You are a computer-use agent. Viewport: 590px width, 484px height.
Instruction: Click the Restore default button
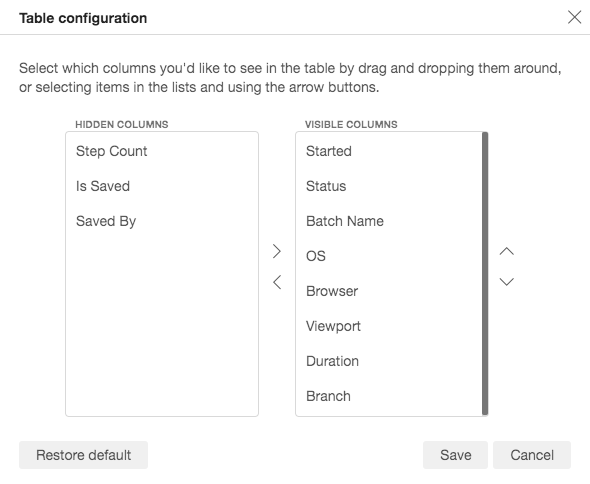click(x=83, y=455)
